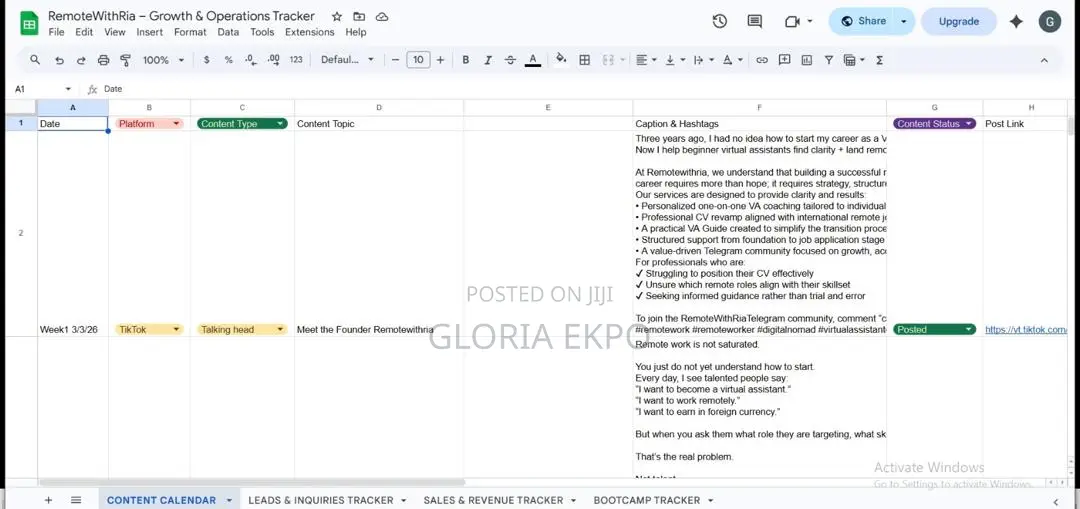Decrease decimal places
This screenshot has height=509, width=1080.
(x=251, y=60)
